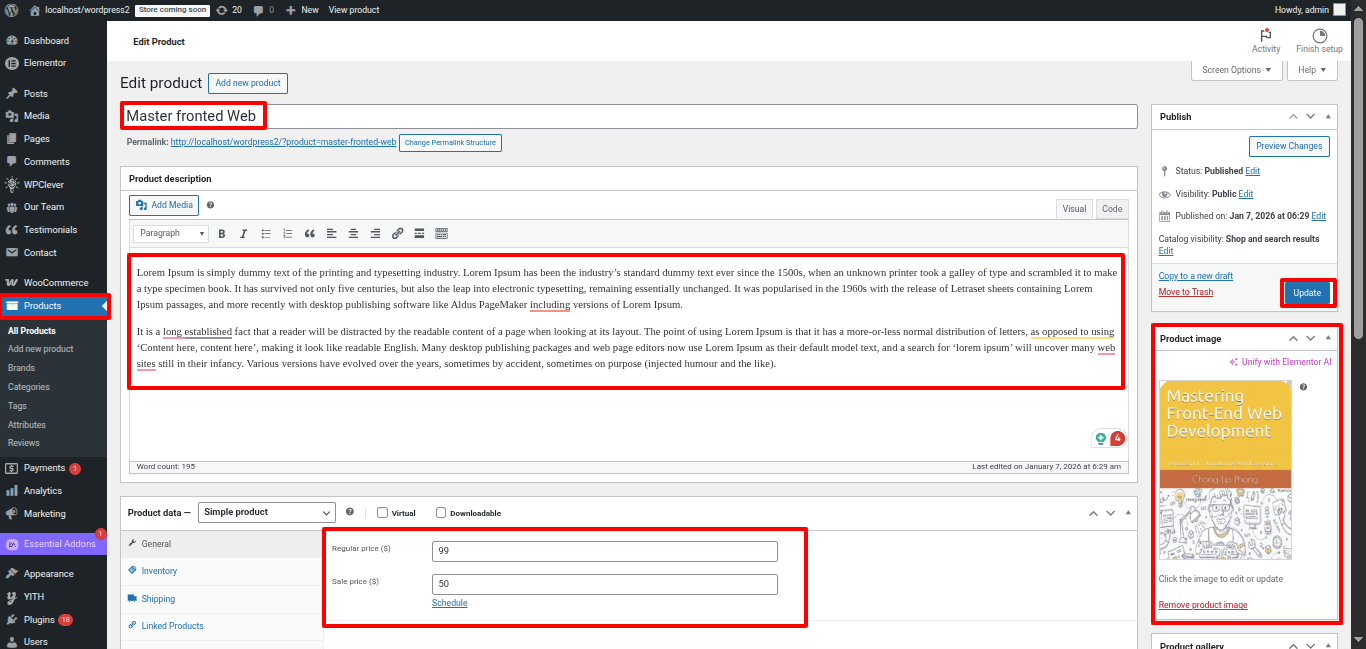The height and width of the screenshot is (649, 1366).
Task: Open the Inventory tab in Product data
Action: (x=159, y=571)
